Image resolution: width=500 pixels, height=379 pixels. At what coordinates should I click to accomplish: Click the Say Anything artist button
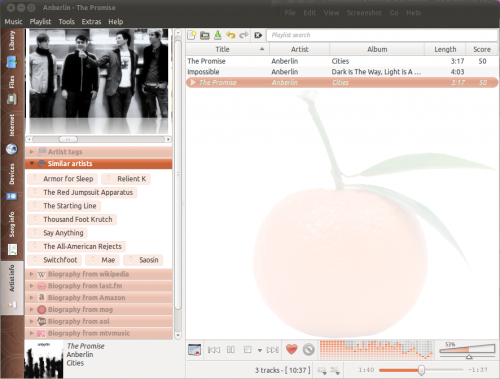[x=57, y=233]
